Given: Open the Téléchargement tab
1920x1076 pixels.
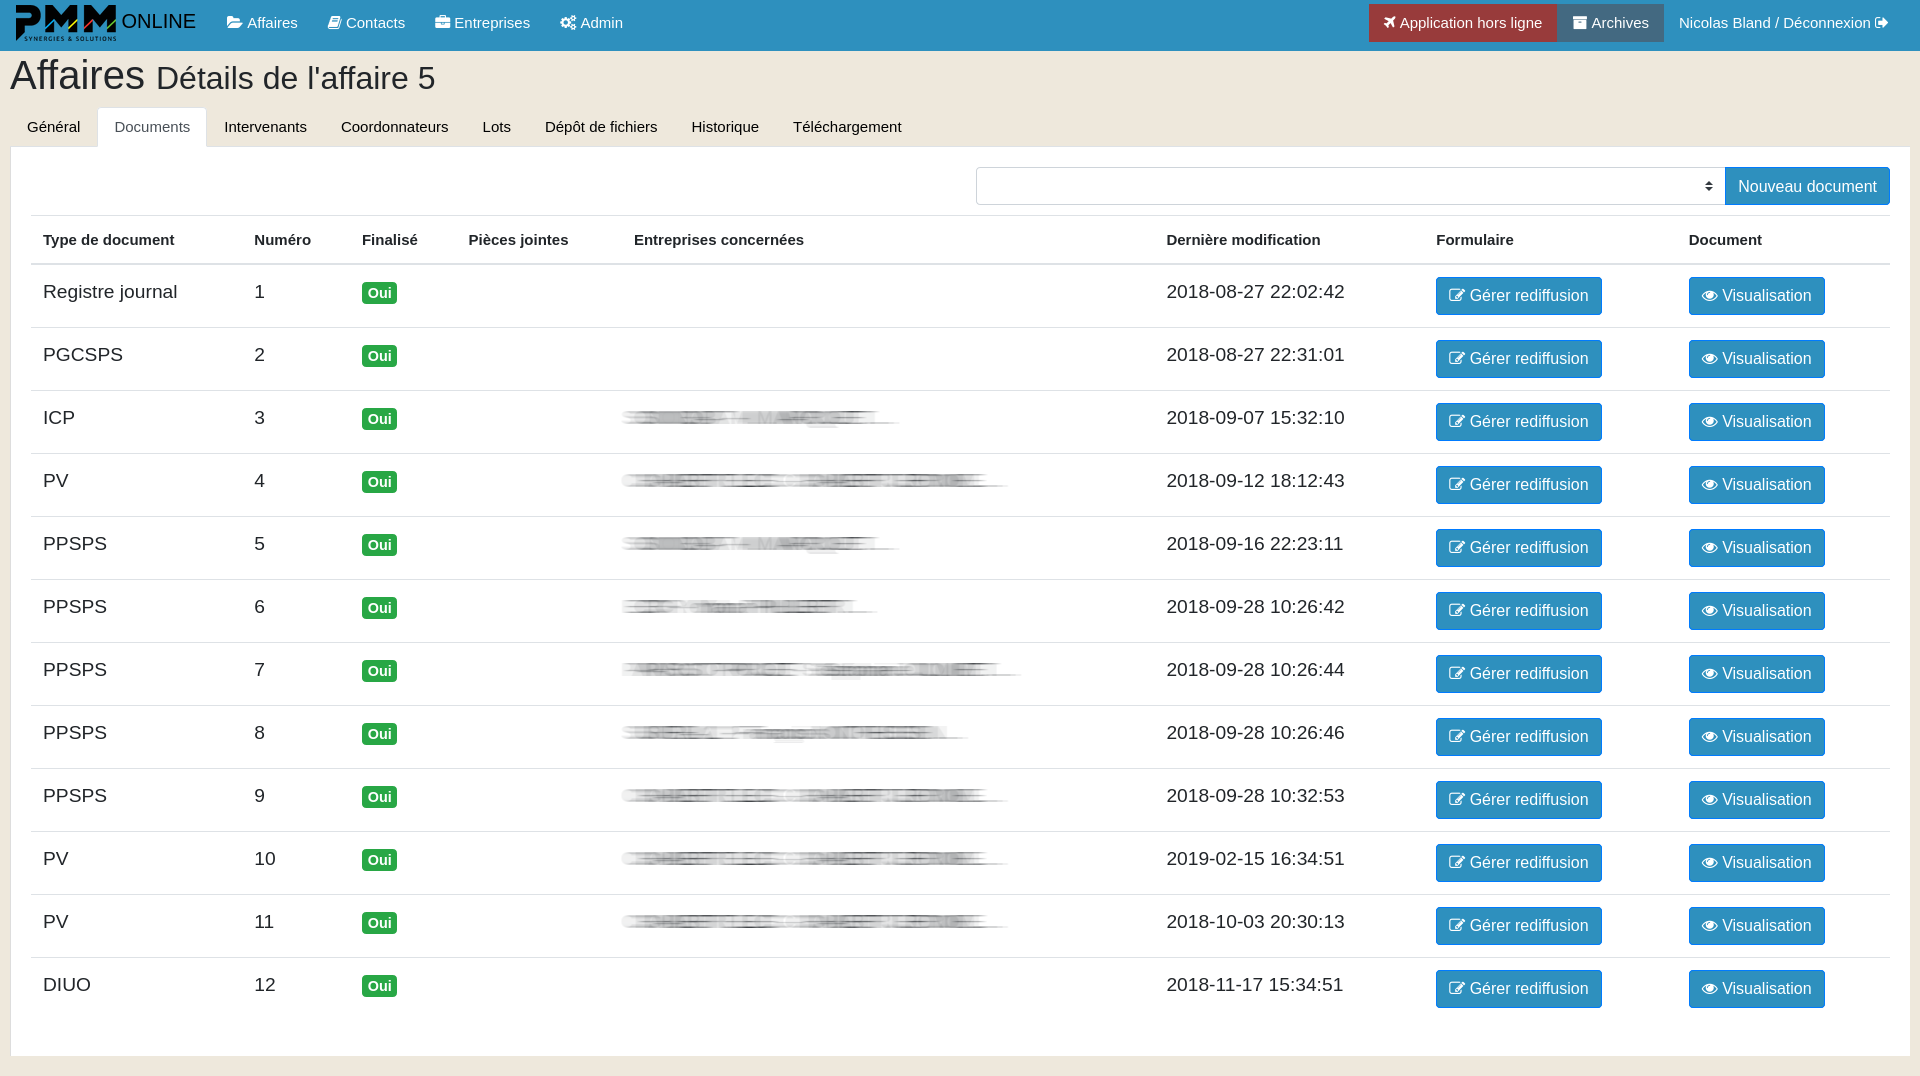Looking at the screenshot, I should point(847,127).
